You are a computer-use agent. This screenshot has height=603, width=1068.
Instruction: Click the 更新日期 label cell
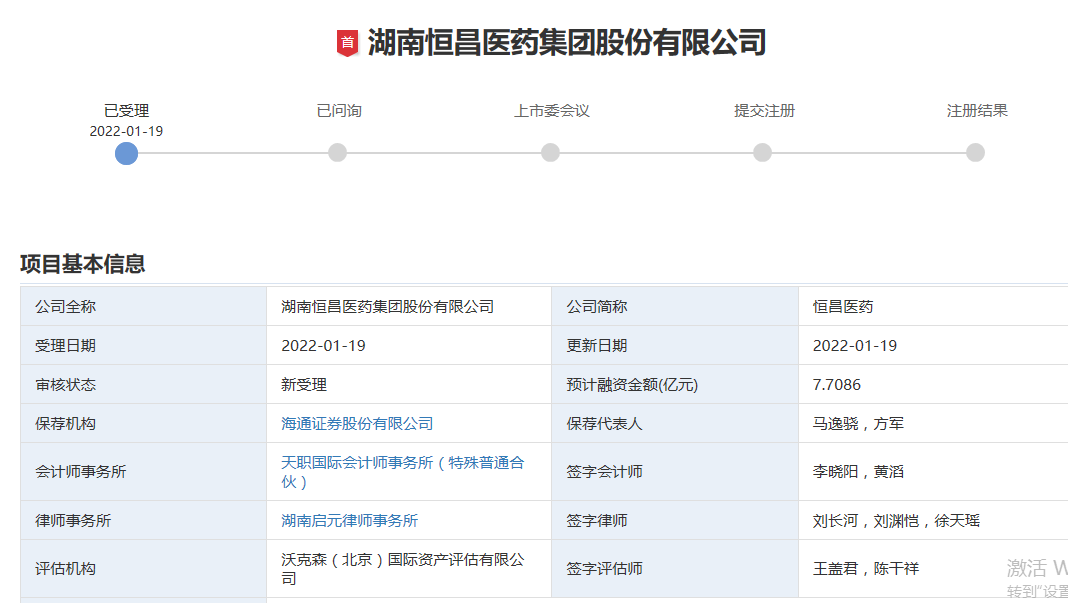(675, 345)
